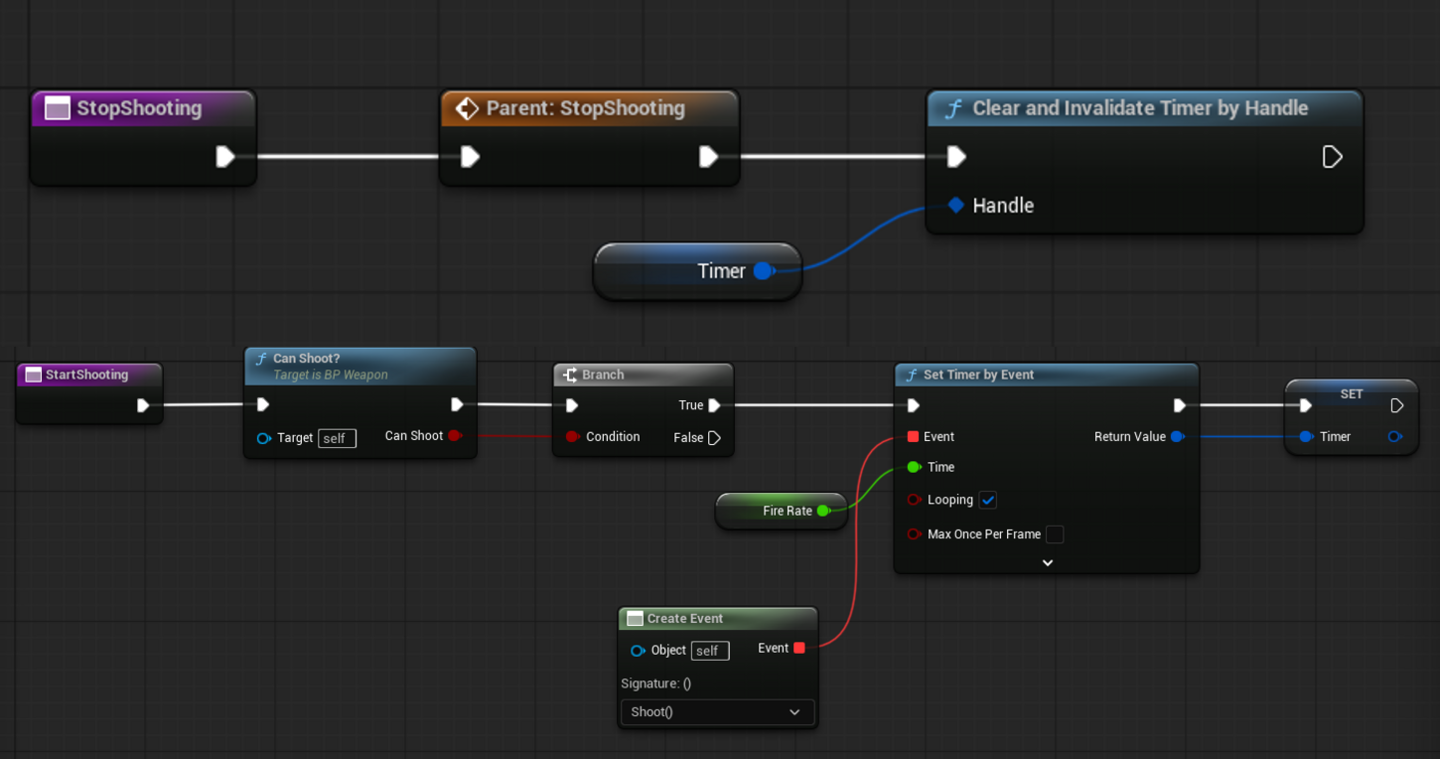Click the Timer variable's blue output pin
This screenshot has width=1440, height=759.
point(763,271)
